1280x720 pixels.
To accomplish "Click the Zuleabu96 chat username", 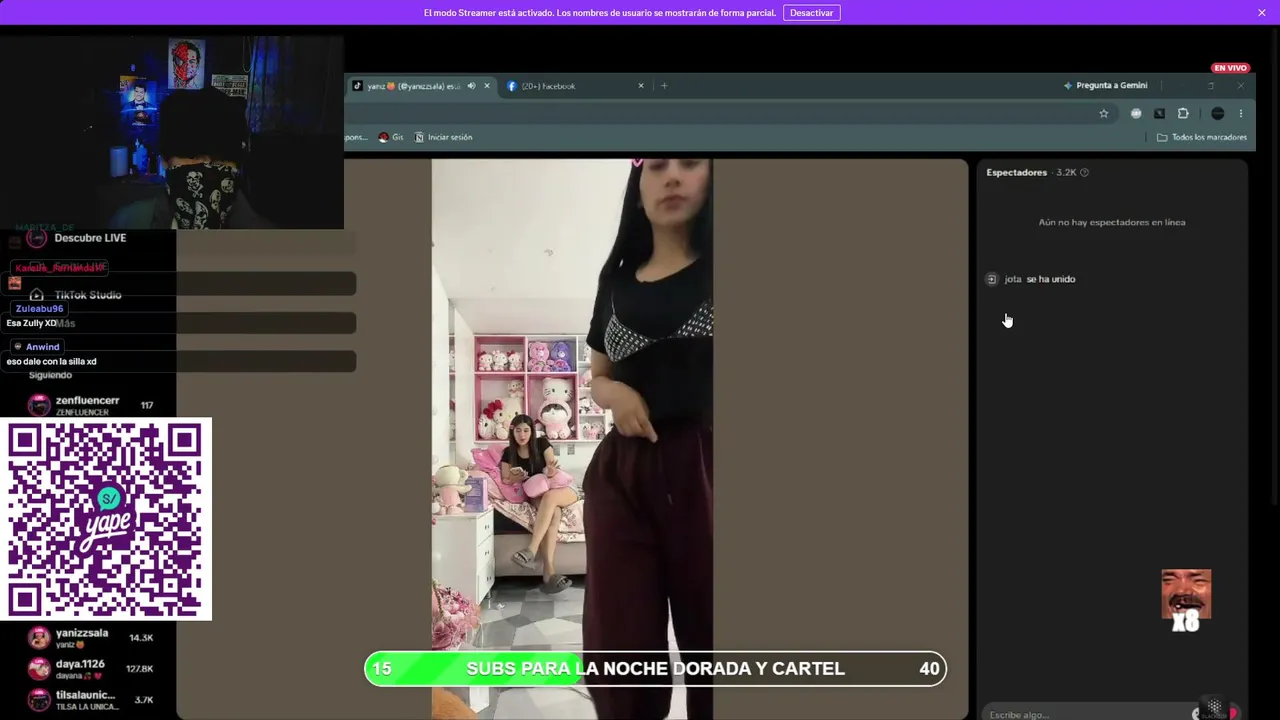I will point(39,309).
